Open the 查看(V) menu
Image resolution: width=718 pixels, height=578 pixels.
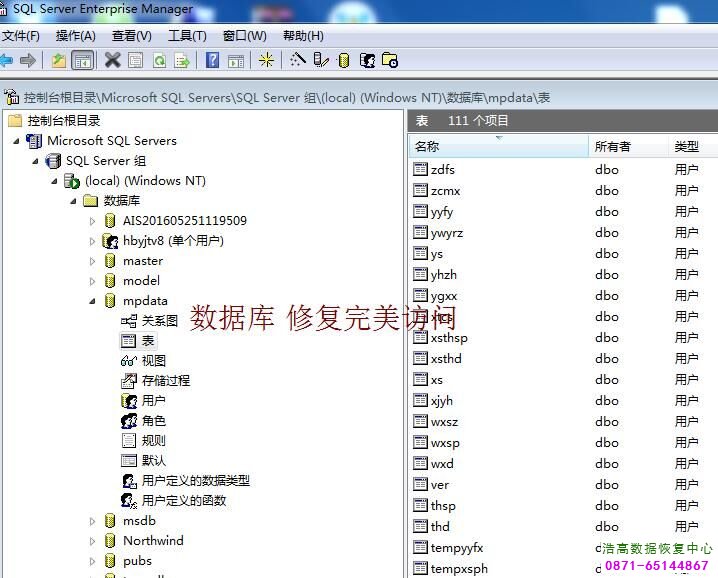pyautogui.click(x=131, y=36)
